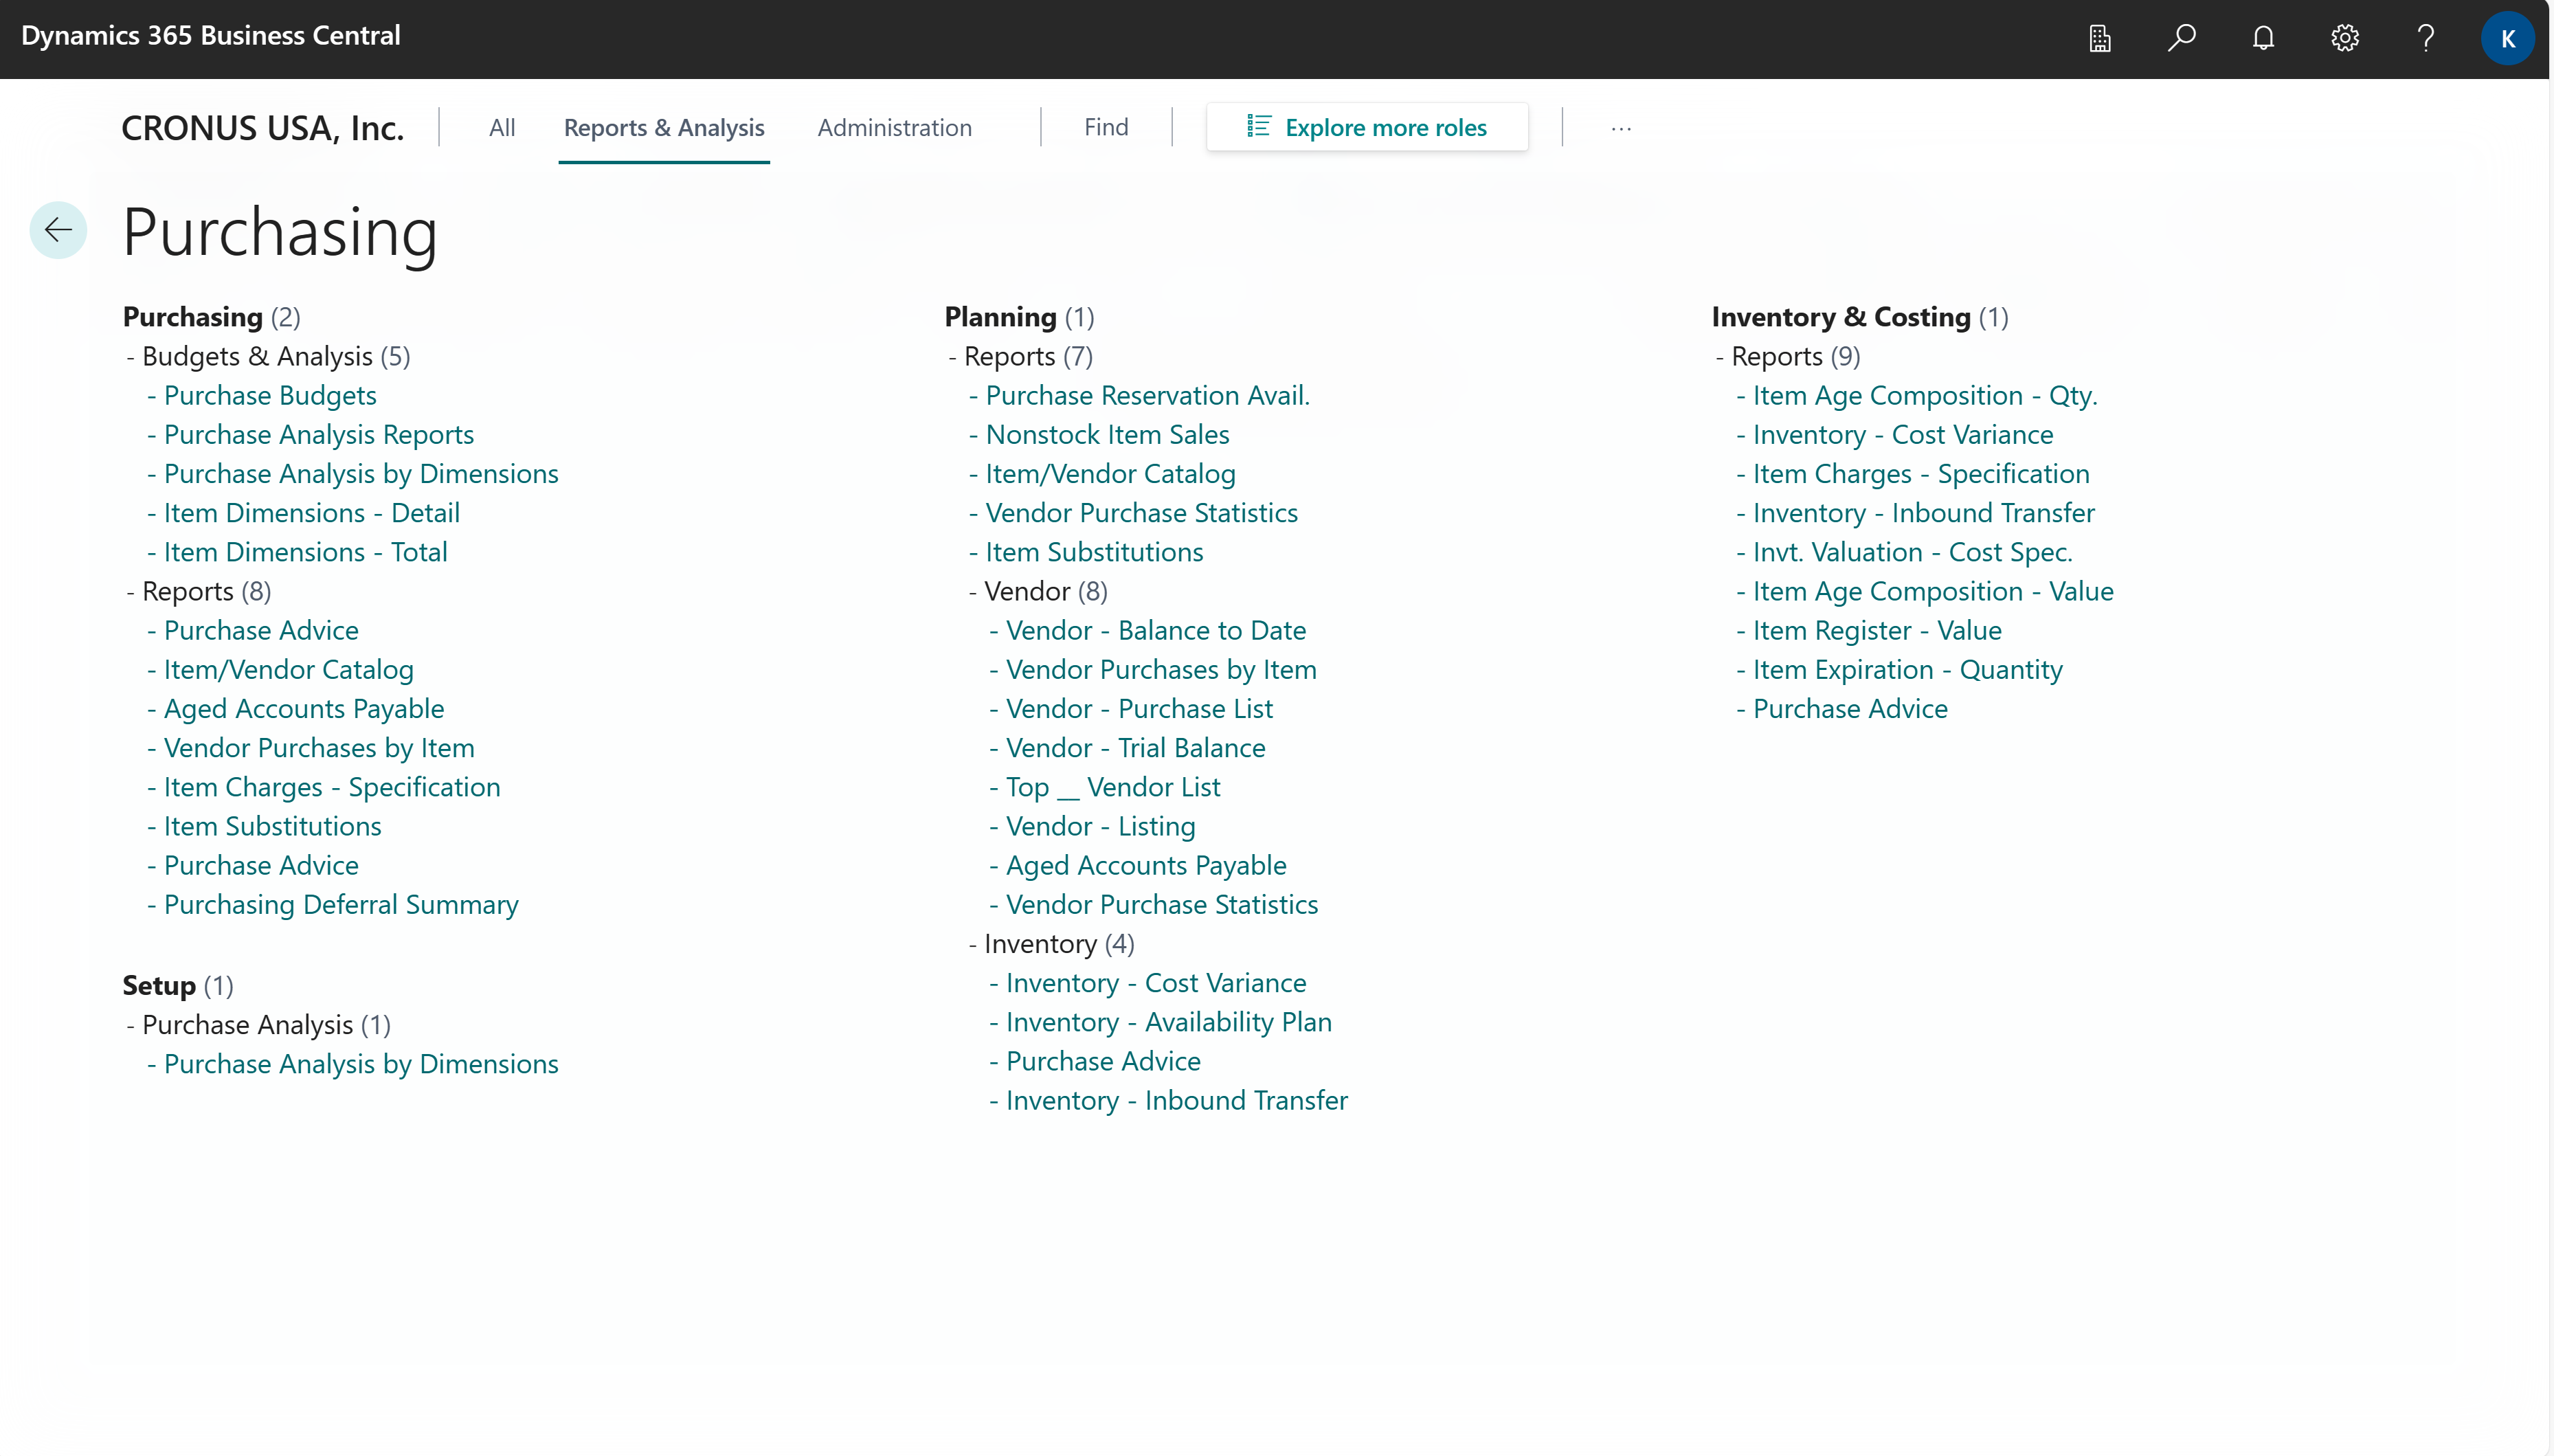Open the Find tab
This screenshot has width=2554, height=1456.
(x=1106, y=127)
